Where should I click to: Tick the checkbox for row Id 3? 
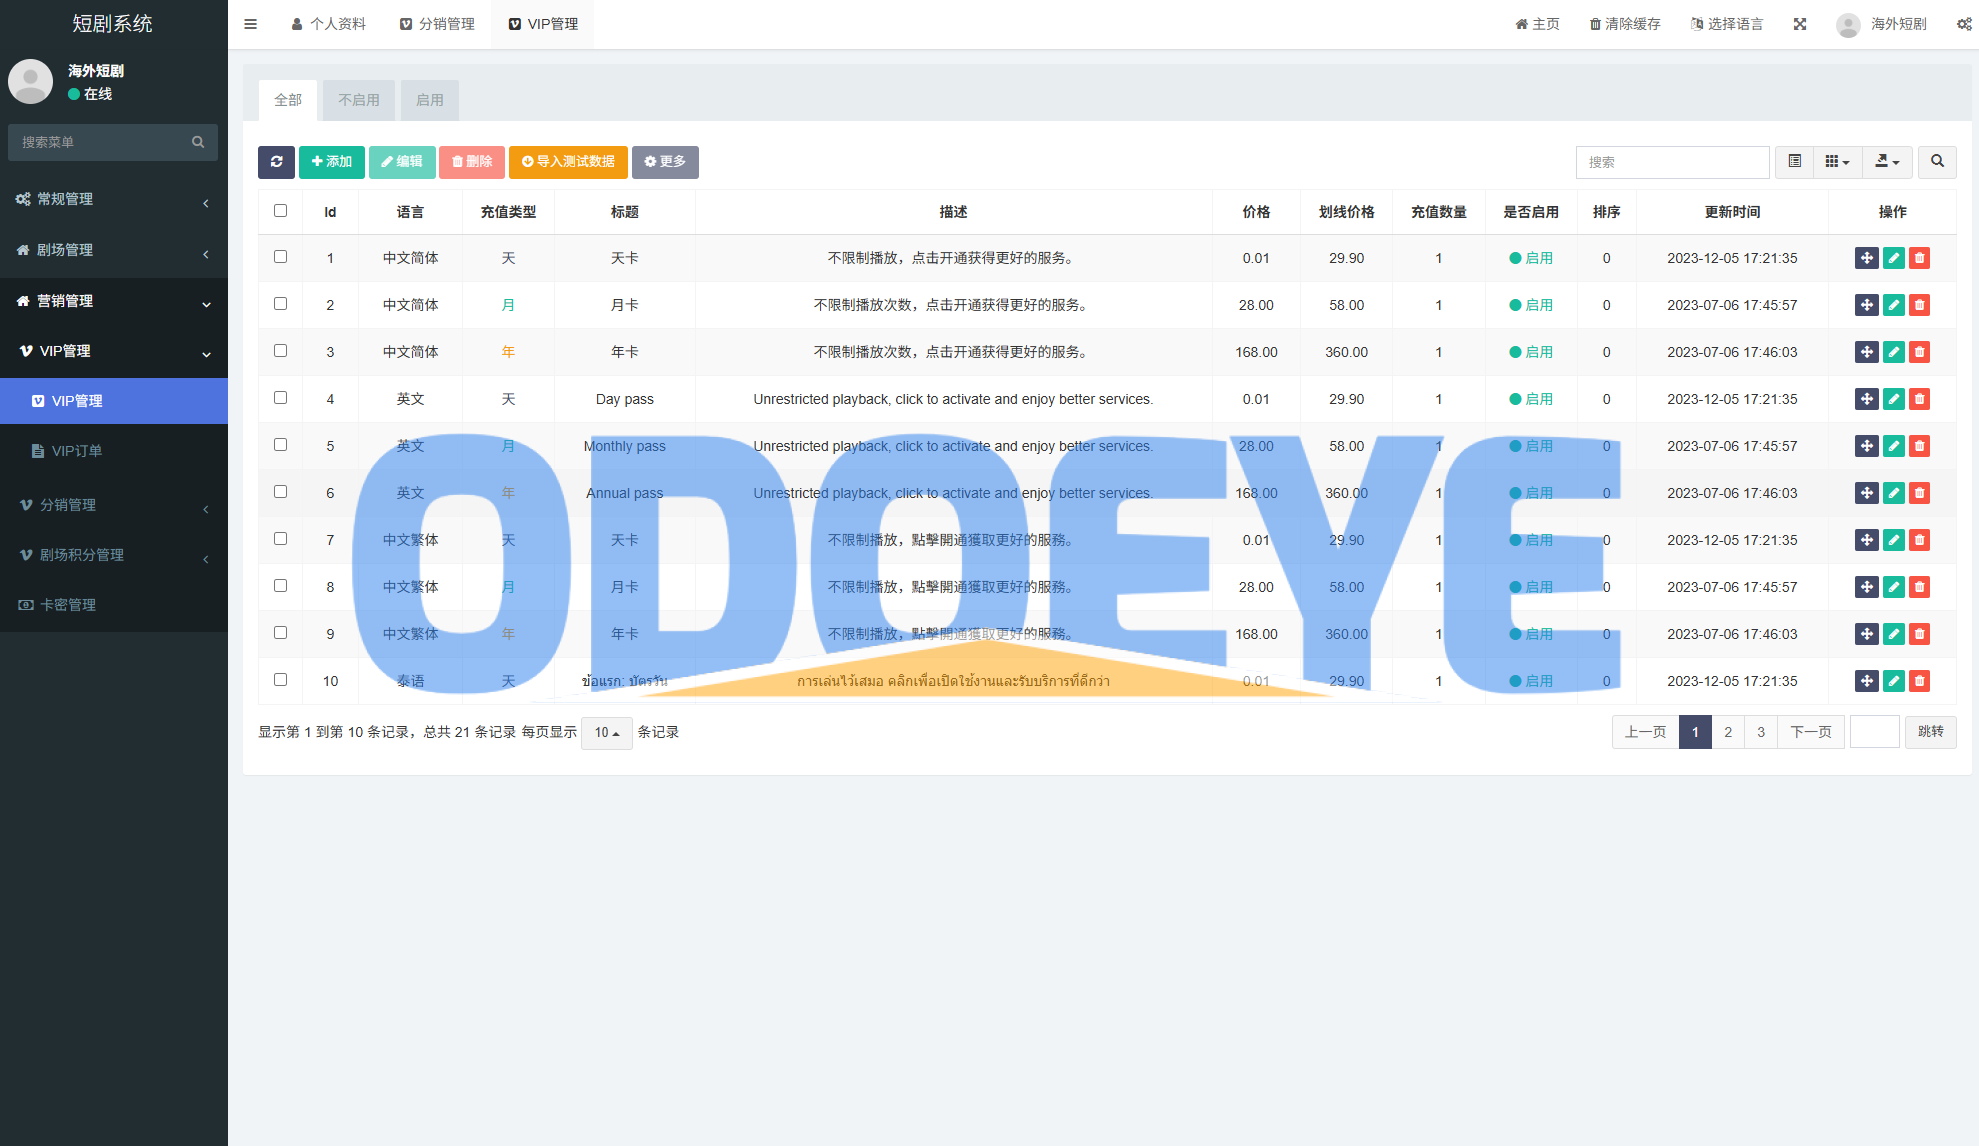pos(280,351)
